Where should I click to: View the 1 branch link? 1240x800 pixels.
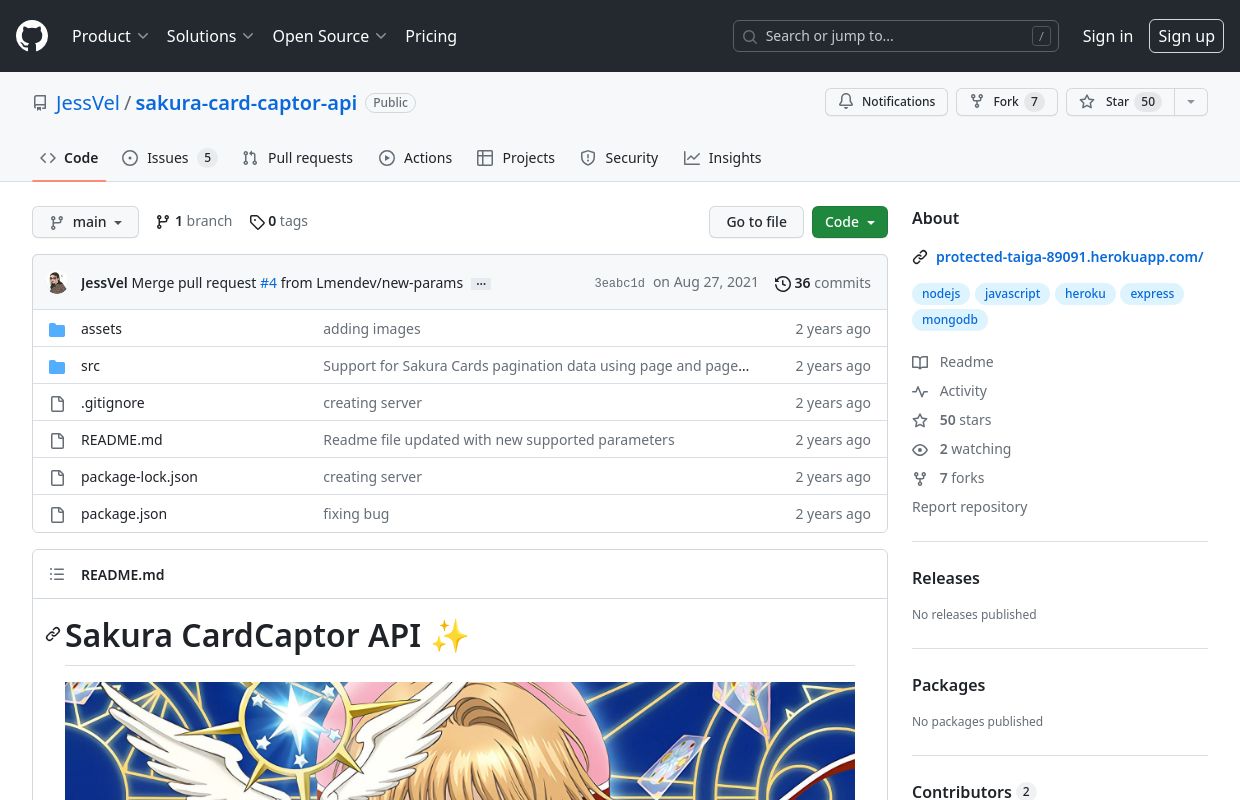(x=194, y=221)
